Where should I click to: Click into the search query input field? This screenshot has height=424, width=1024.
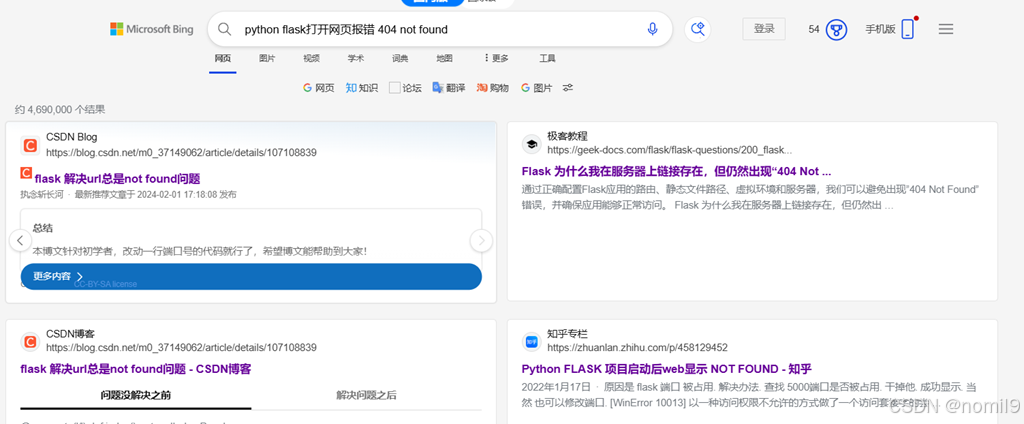click(438, 29)
